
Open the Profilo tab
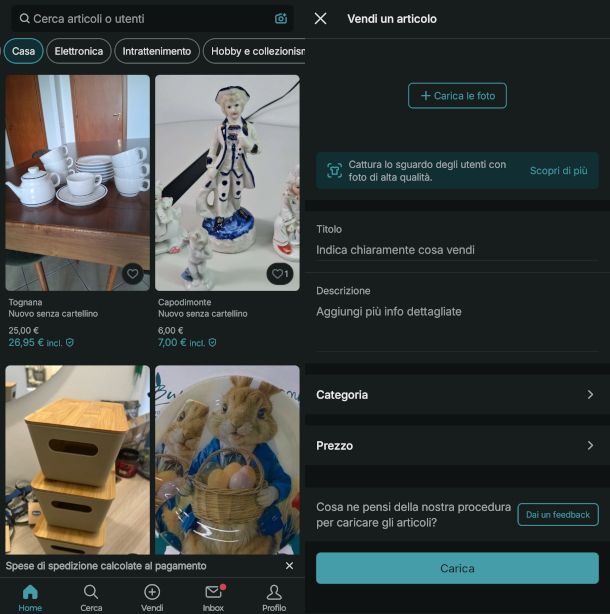click(x=274, y=598)
